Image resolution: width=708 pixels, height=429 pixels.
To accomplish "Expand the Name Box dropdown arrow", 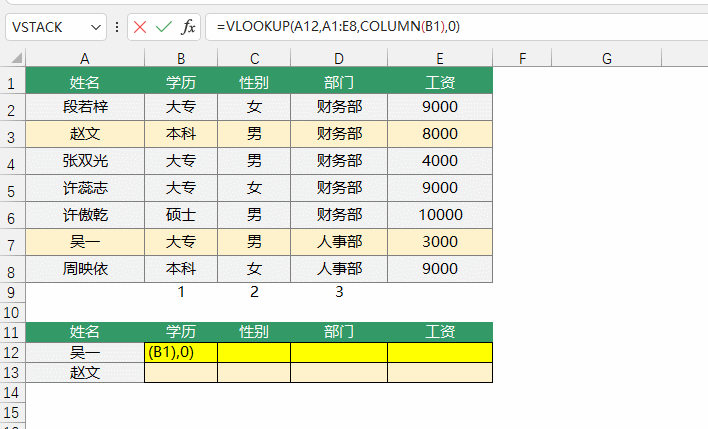I will tap(96, 28).
